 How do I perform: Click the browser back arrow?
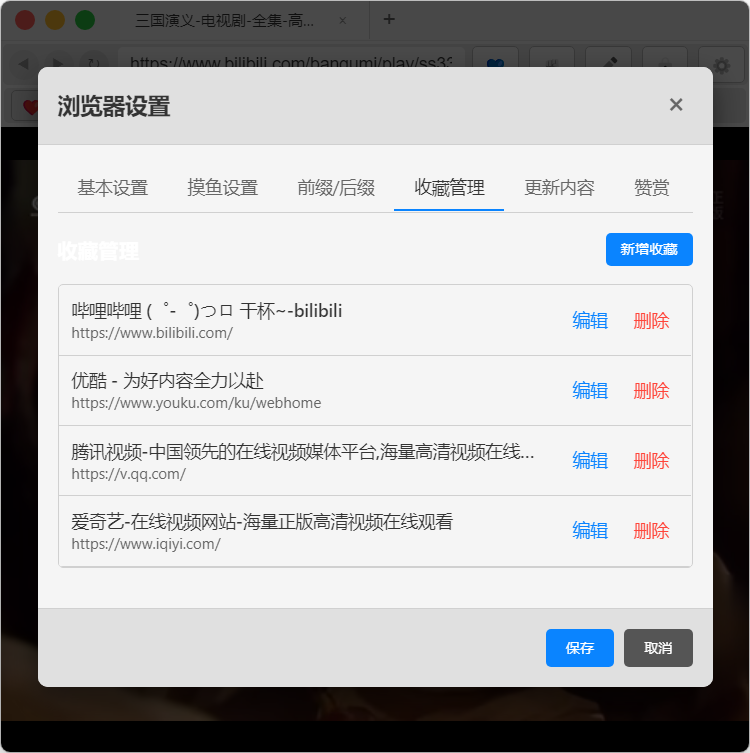click(23, 63)
